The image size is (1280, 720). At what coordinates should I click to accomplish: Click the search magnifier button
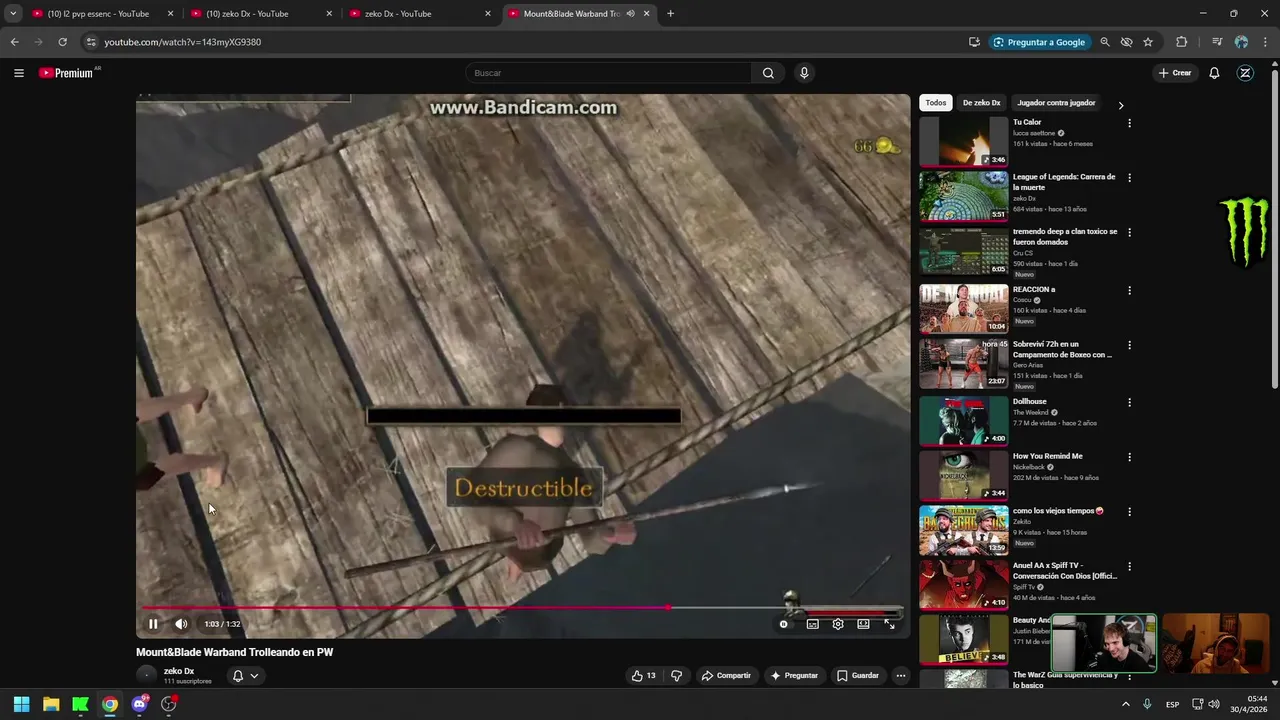768,73
